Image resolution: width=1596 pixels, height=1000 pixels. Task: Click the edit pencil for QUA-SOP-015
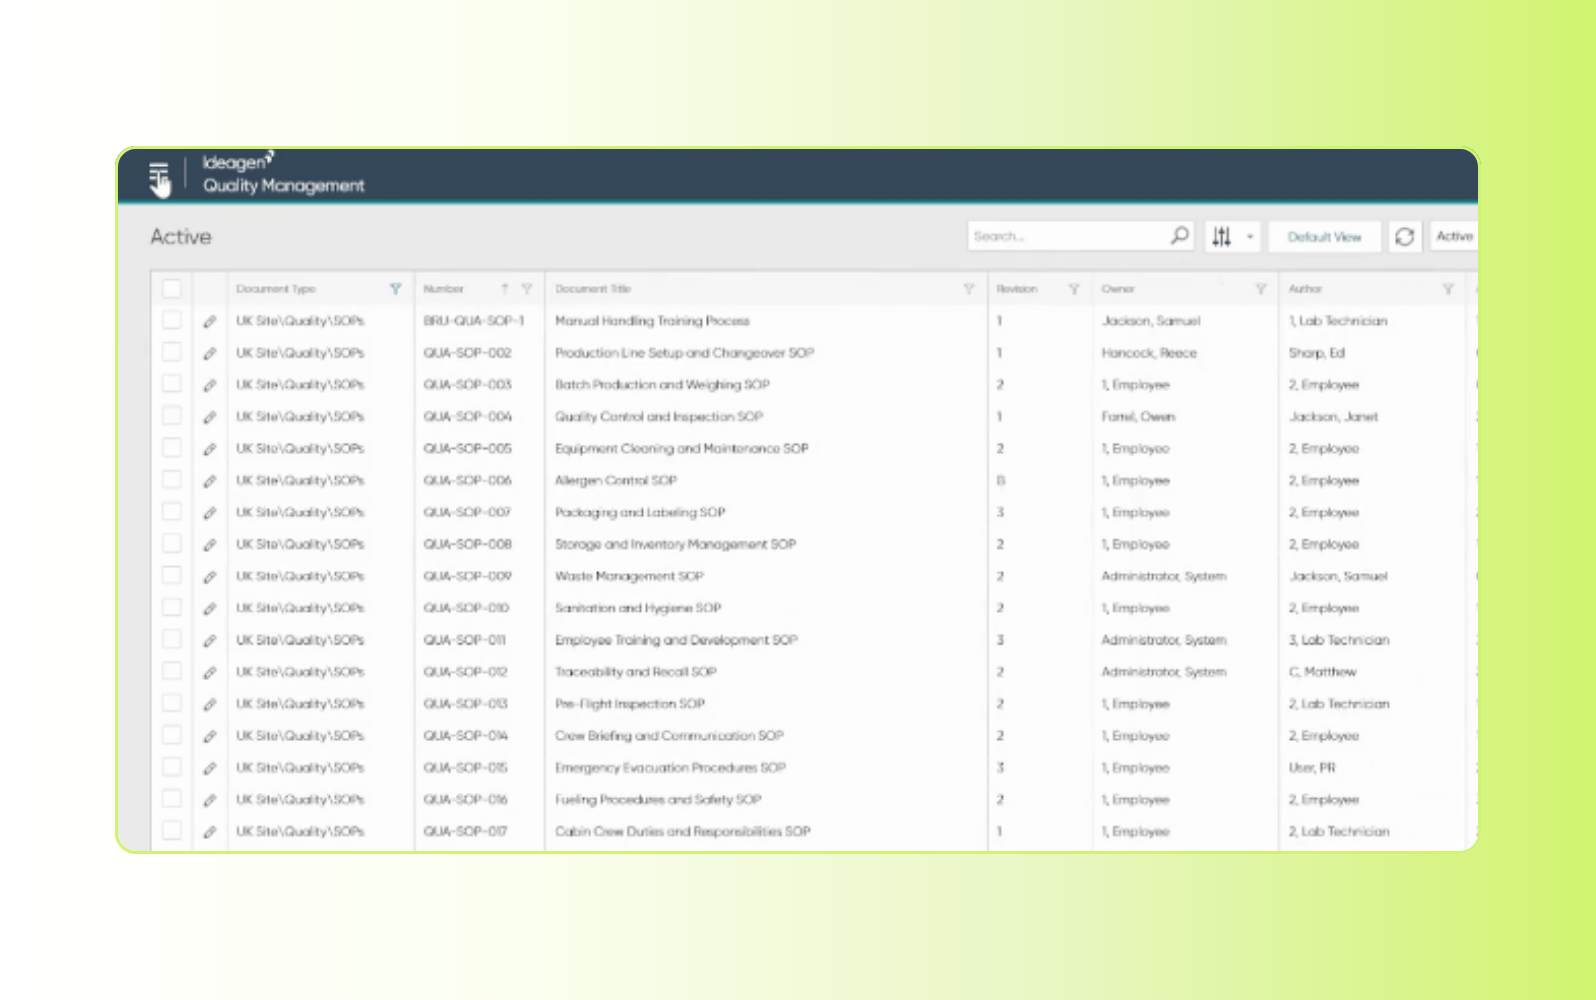210,768
